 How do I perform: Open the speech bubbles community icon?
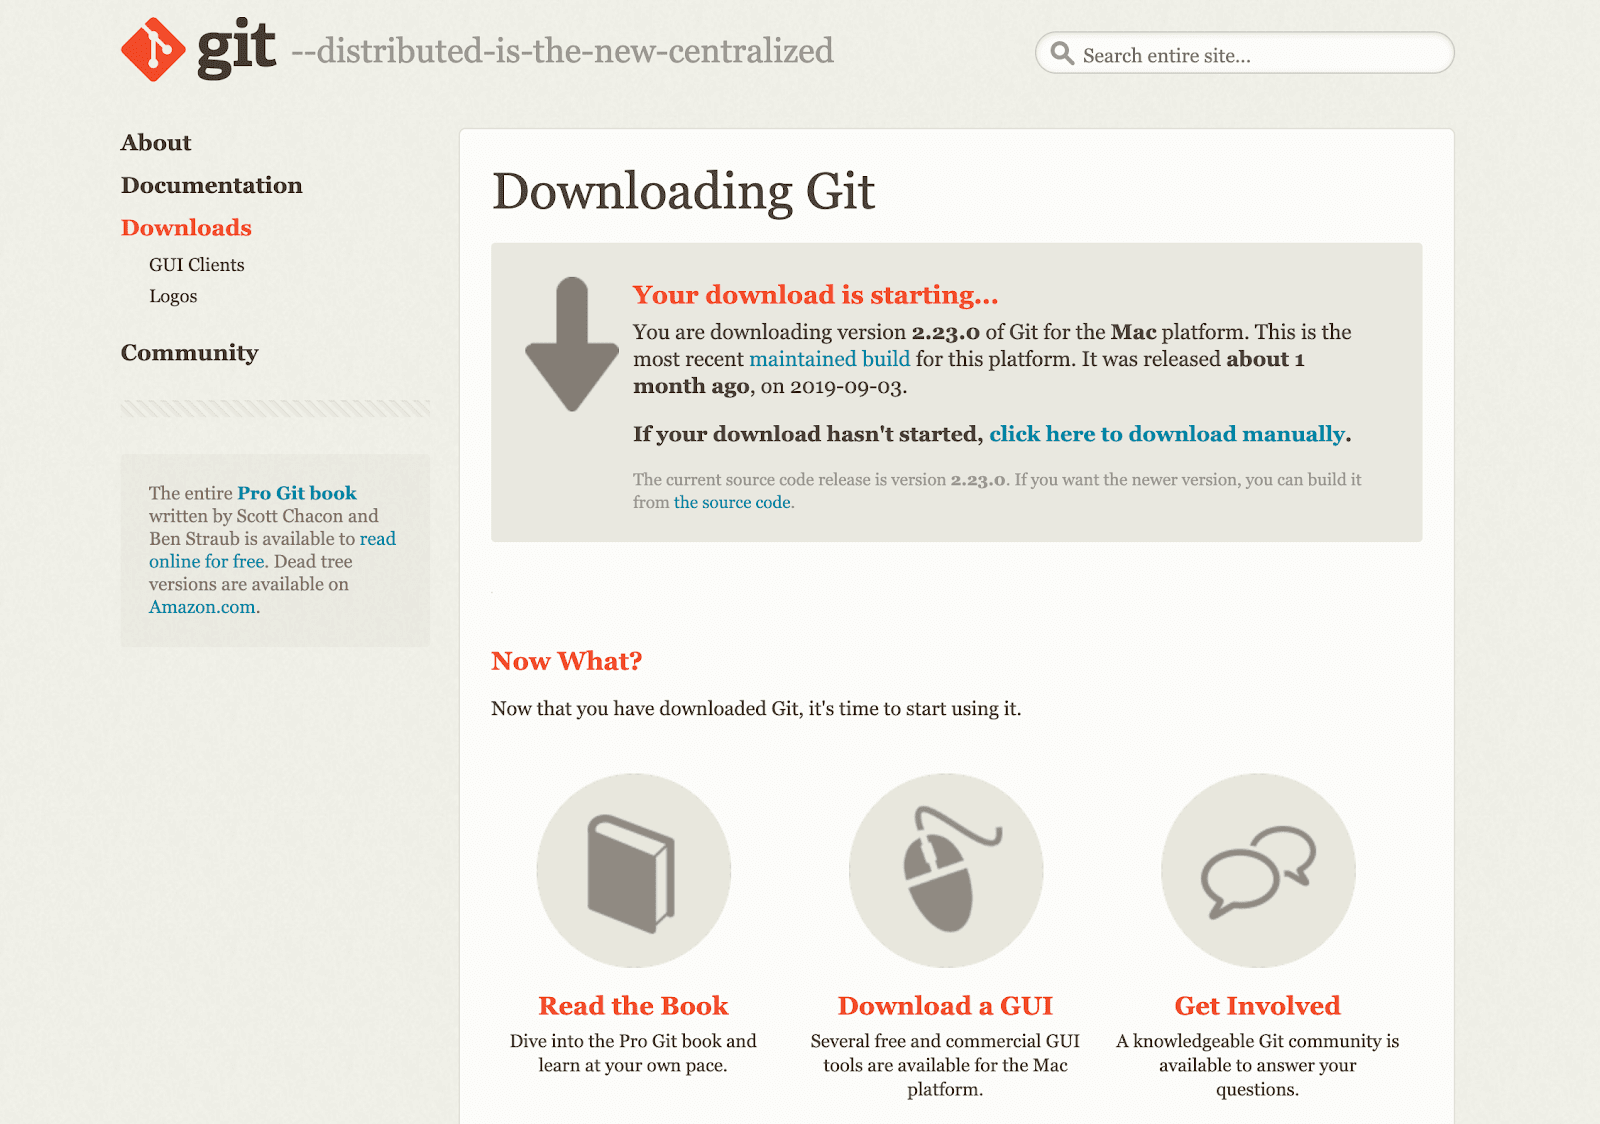click(x=1258, y=870)
